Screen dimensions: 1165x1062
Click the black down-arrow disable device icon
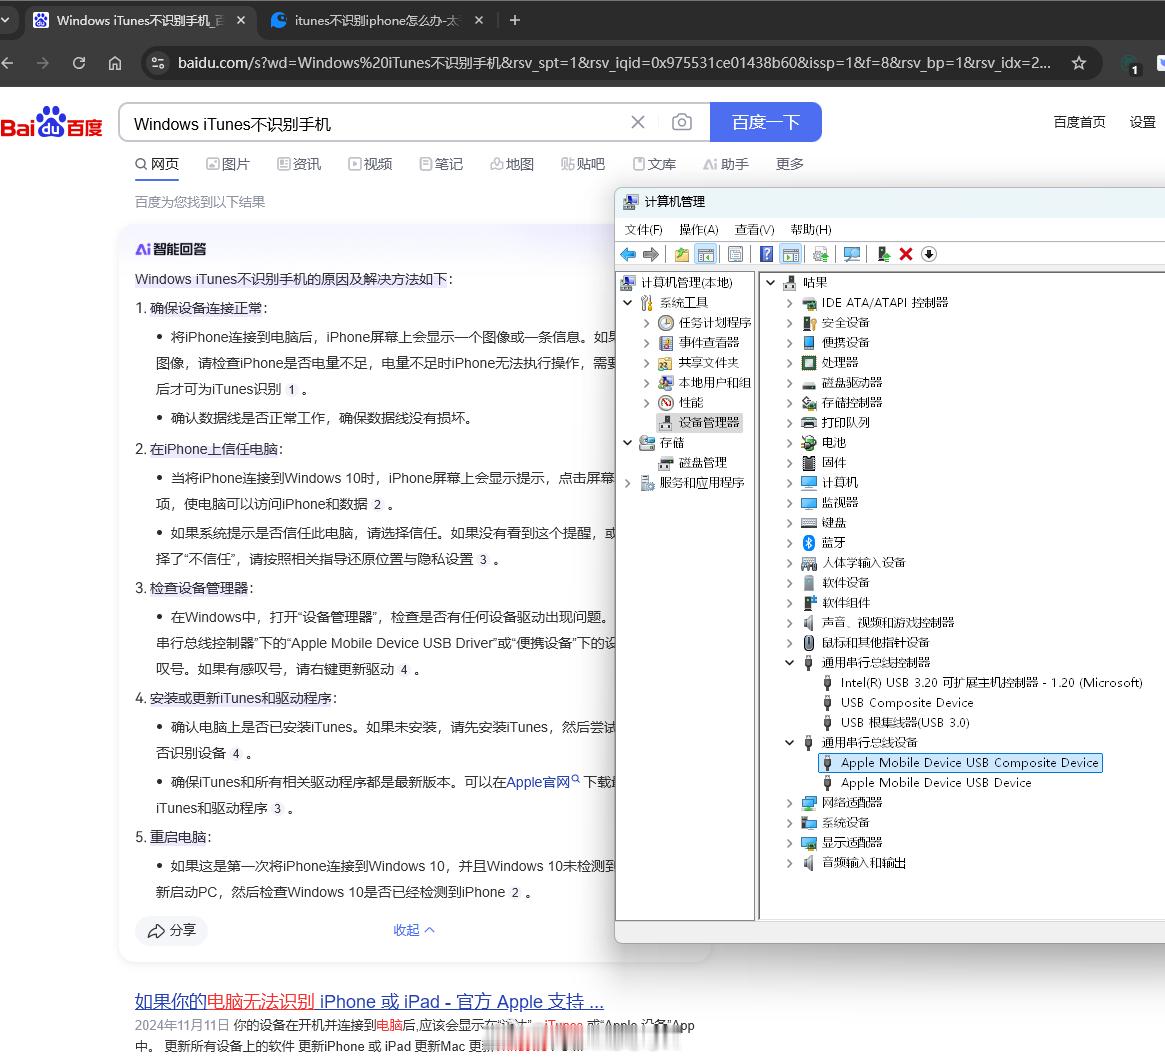tap(929, 255)
